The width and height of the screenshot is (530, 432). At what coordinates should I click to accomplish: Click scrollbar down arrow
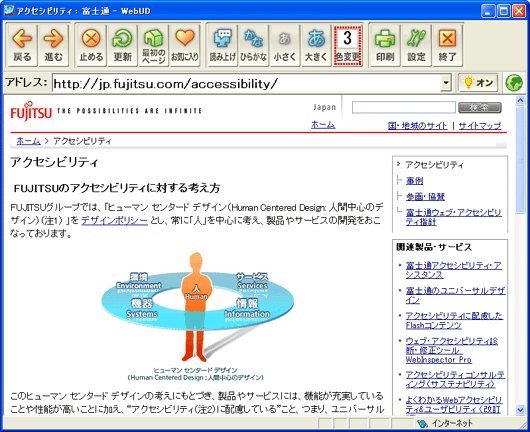coord(520,410)
